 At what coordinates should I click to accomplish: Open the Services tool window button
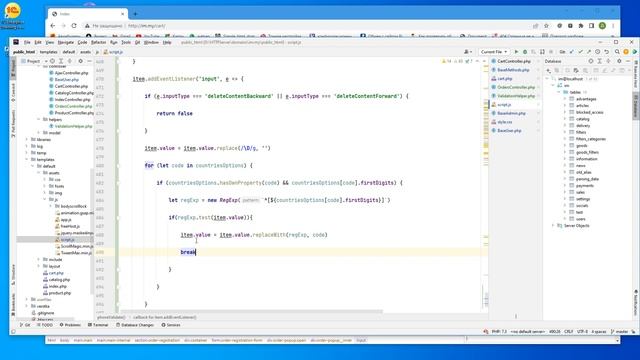pyautogui.click(x=171, y=325)
